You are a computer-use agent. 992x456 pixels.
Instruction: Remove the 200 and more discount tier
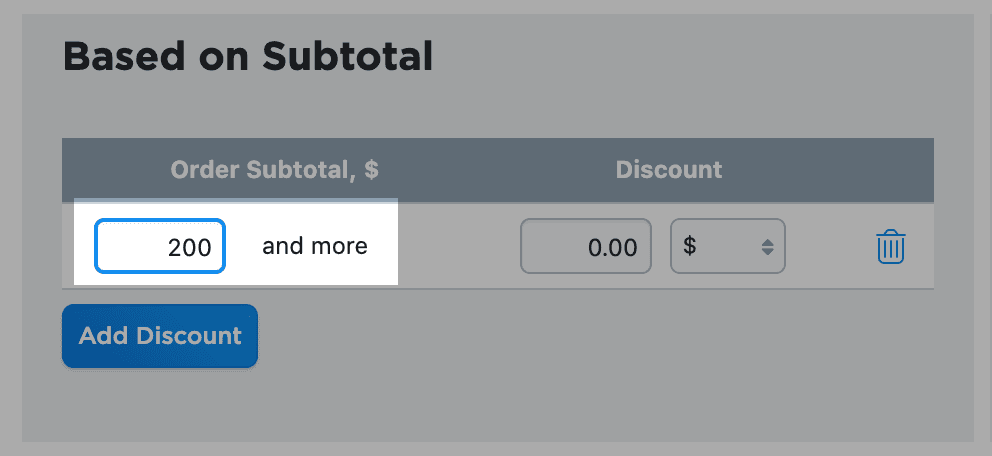tap(890, 246)
